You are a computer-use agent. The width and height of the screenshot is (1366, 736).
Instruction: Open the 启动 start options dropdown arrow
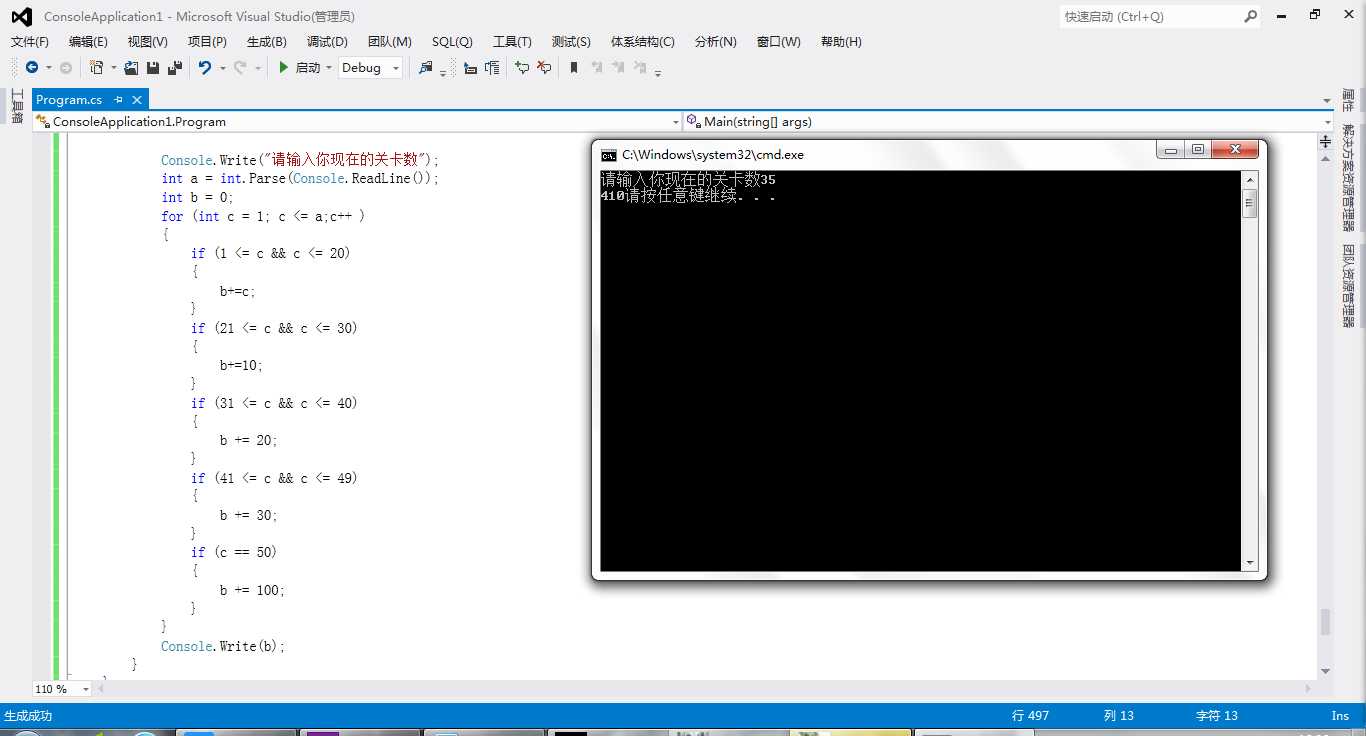(329, 68)
